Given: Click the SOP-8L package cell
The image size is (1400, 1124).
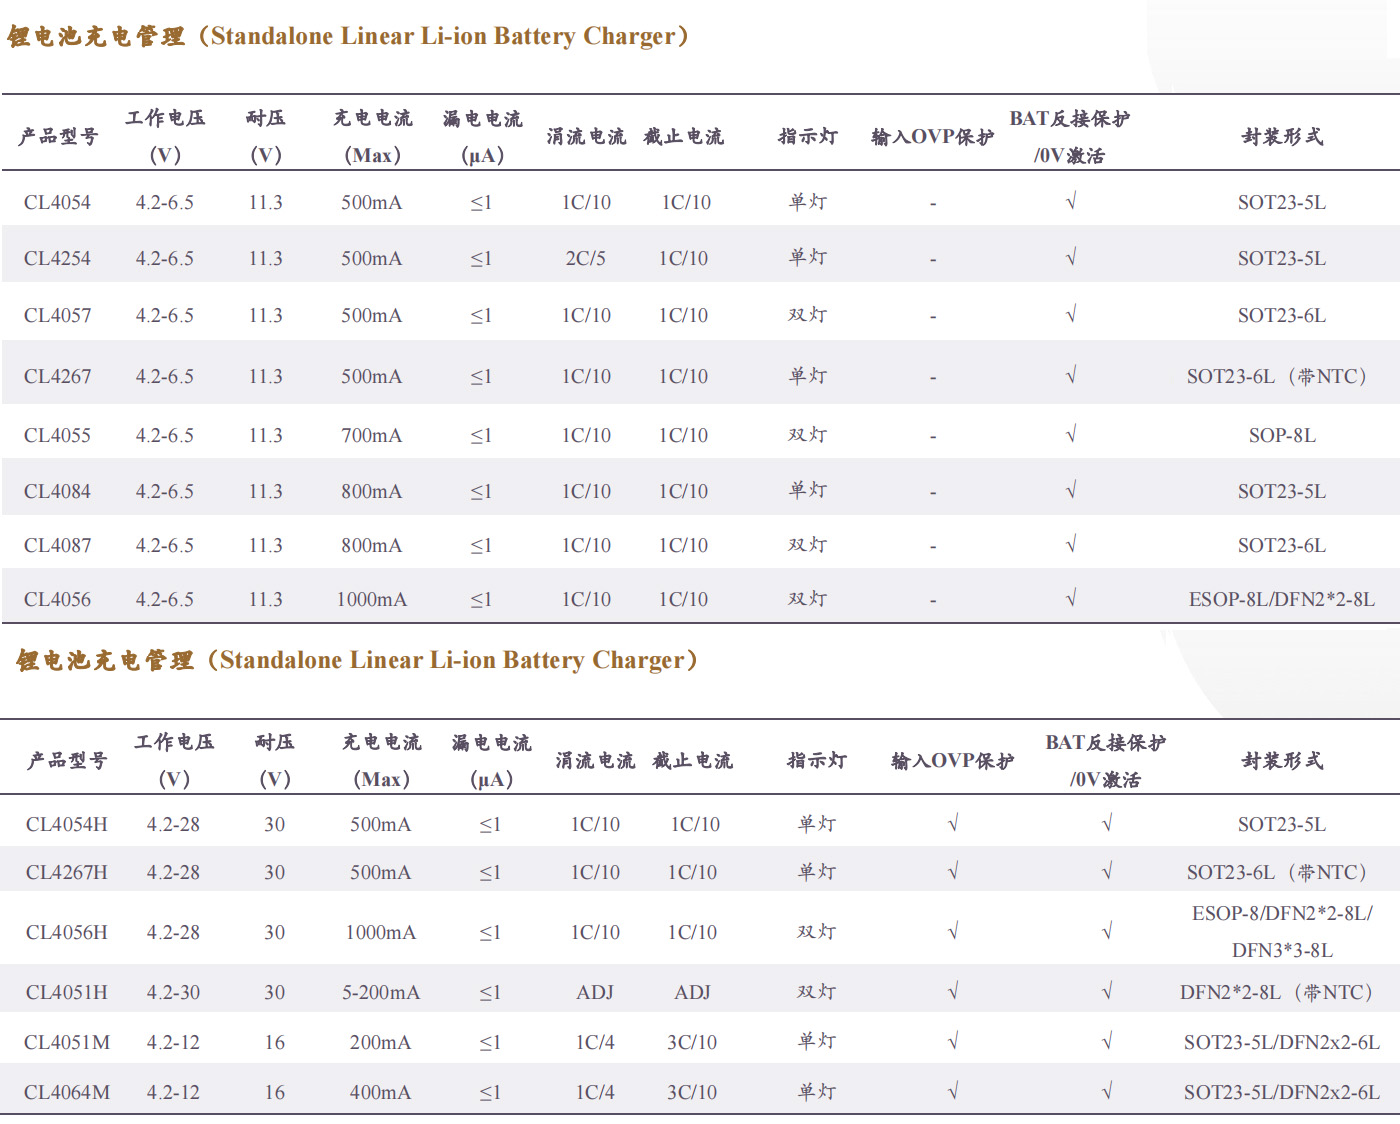Looking at the screenshot, I should [1282, 436].
